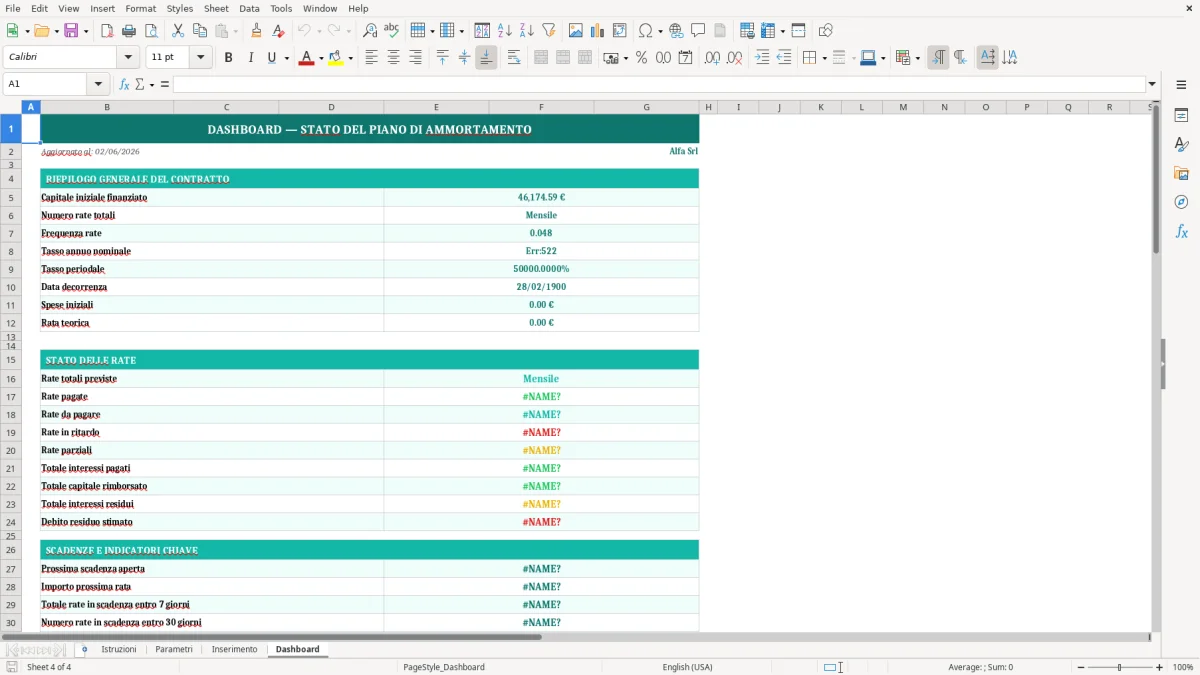The image size is (1200, 675).
Task: Open the File menu
Action: click(13, 8)
